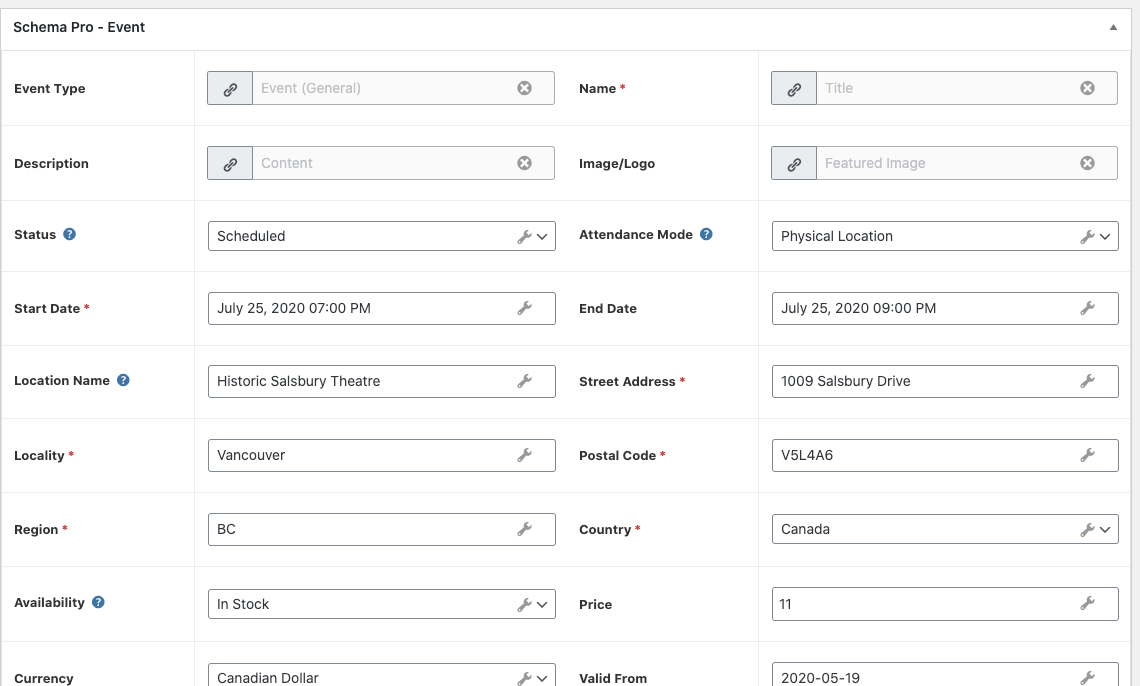Clear the Featured Image selection
The image size is (1140, 686).
[x=1087, y=163]
